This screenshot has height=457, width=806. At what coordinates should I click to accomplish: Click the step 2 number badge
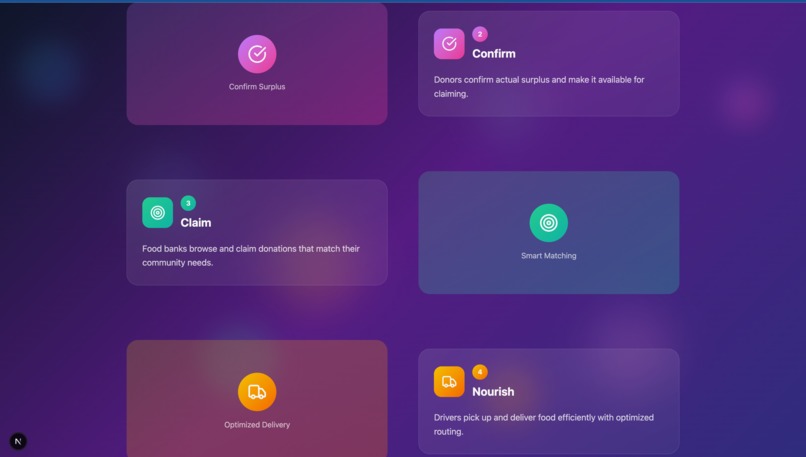tap(480, 34)
